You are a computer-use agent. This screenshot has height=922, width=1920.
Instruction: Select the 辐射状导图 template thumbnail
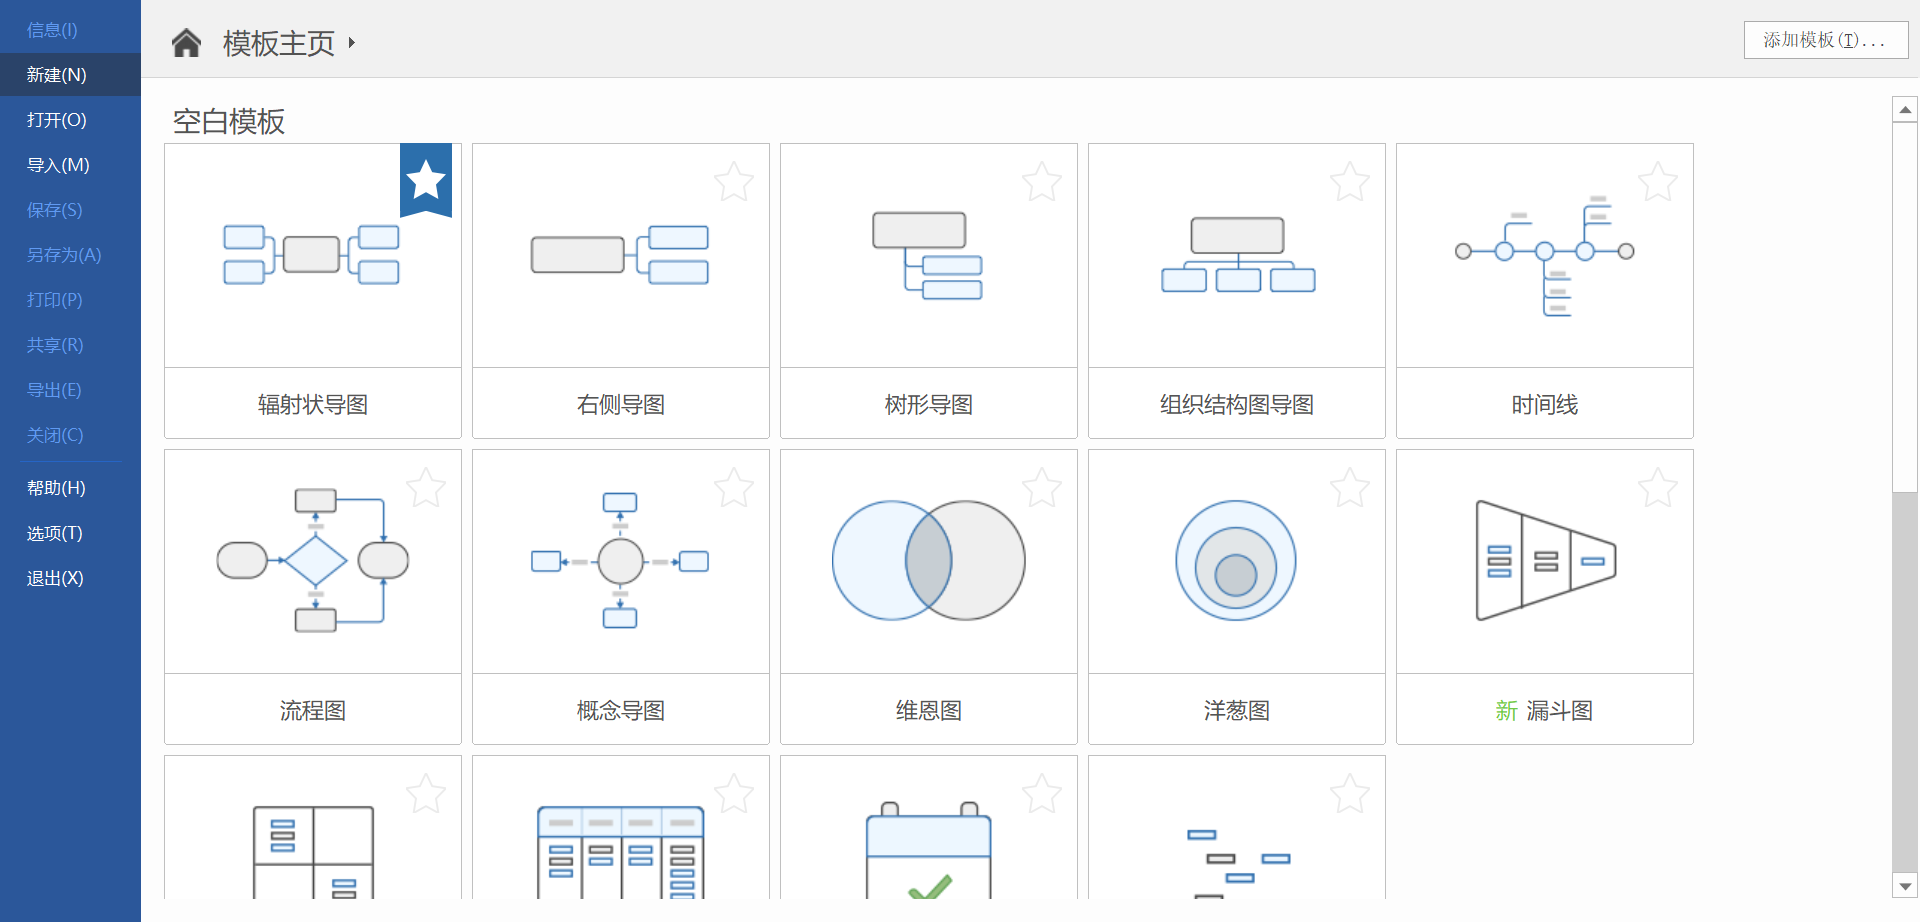tap(311, 255)
